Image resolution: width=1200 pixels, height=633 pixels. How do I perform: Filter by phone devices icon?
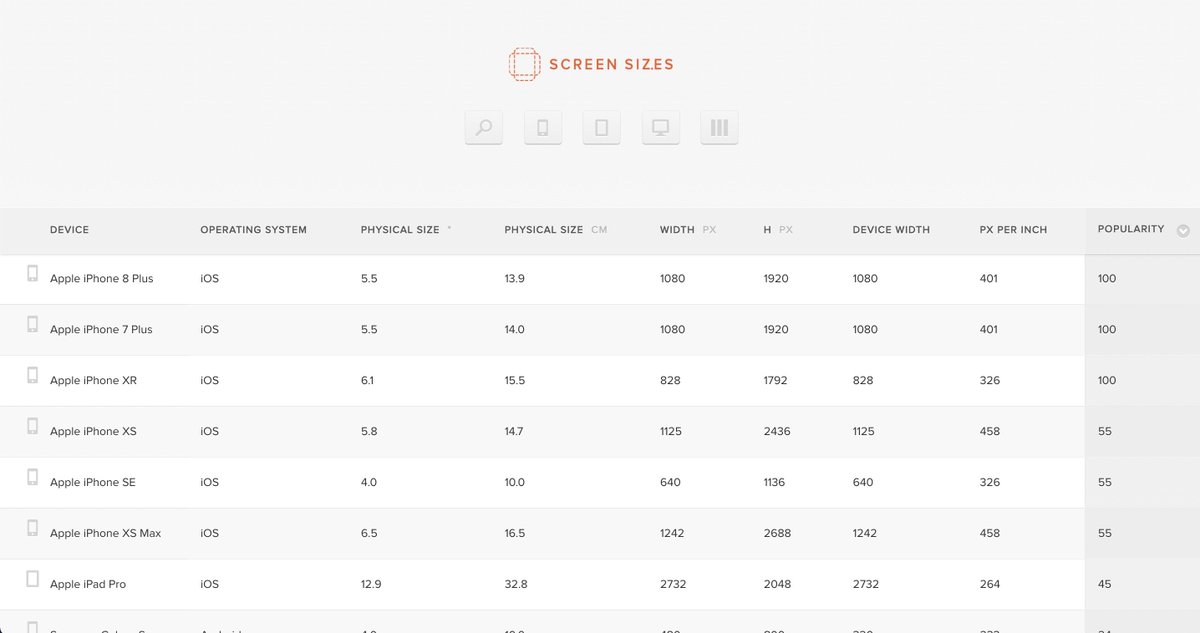click(x=543, y=127)
